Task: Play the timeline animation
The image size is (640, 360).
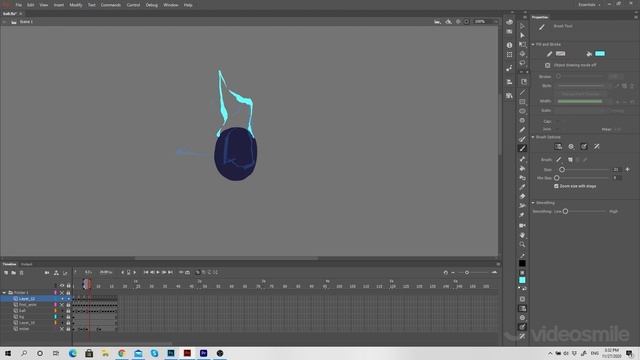Action: coord(158,272)
